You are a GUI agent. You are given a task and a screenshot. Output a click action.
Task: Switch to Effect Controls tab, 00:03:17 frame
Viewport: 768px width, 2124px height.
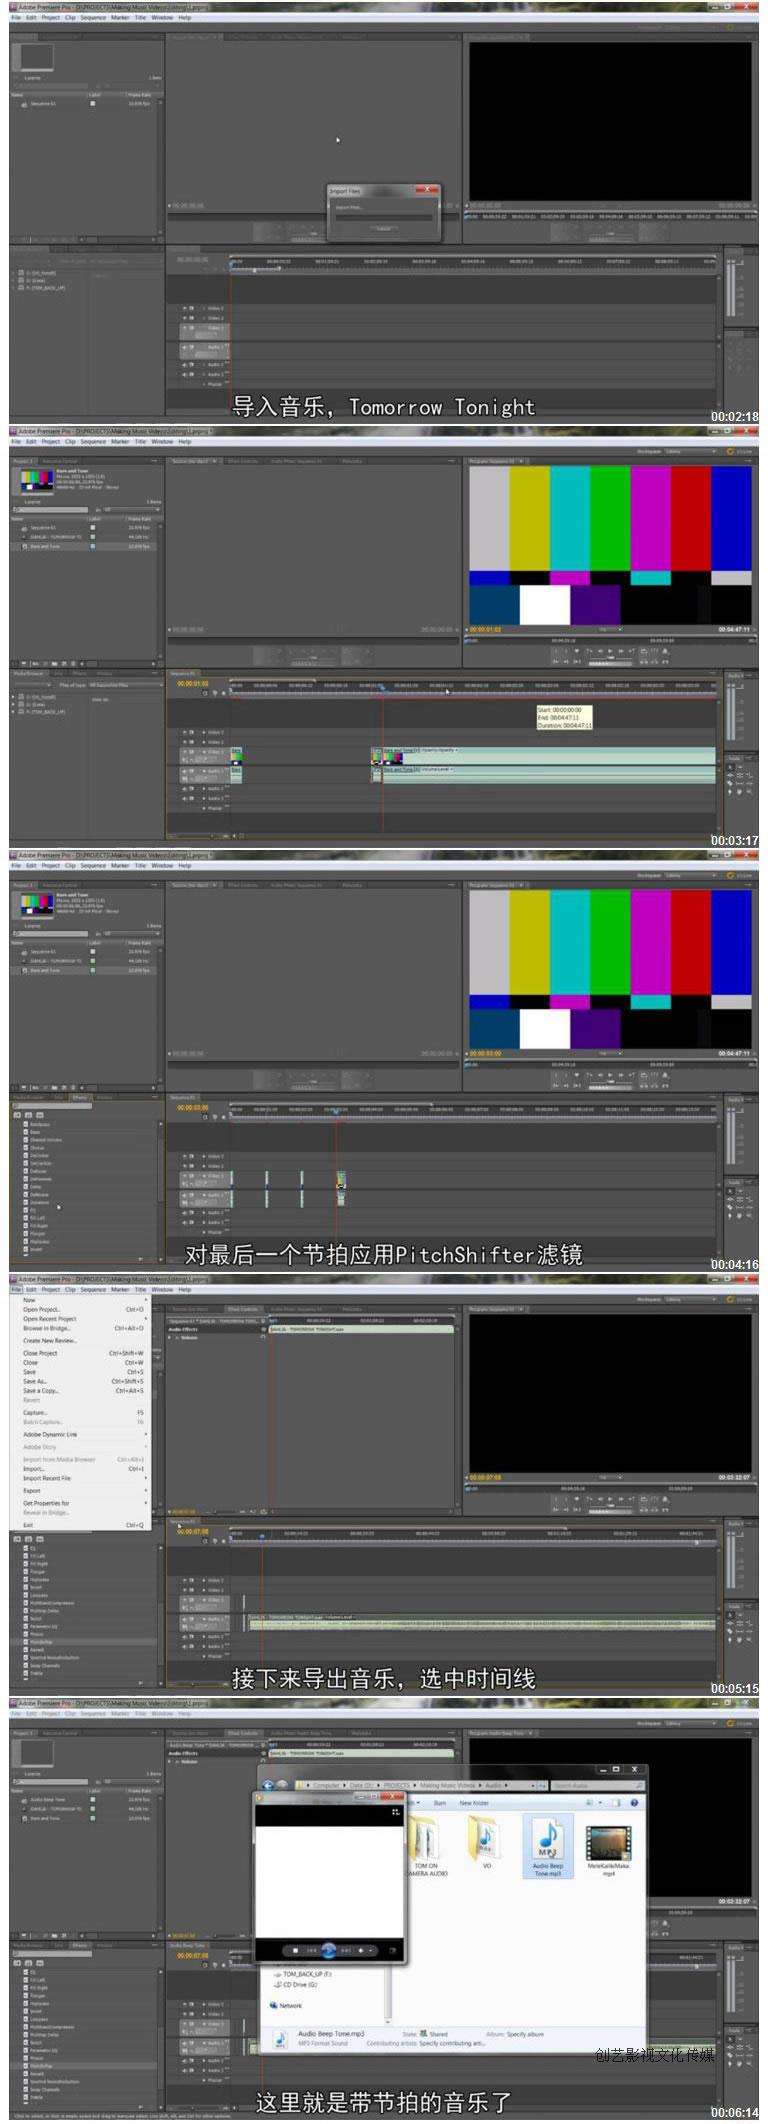(243, 461)
